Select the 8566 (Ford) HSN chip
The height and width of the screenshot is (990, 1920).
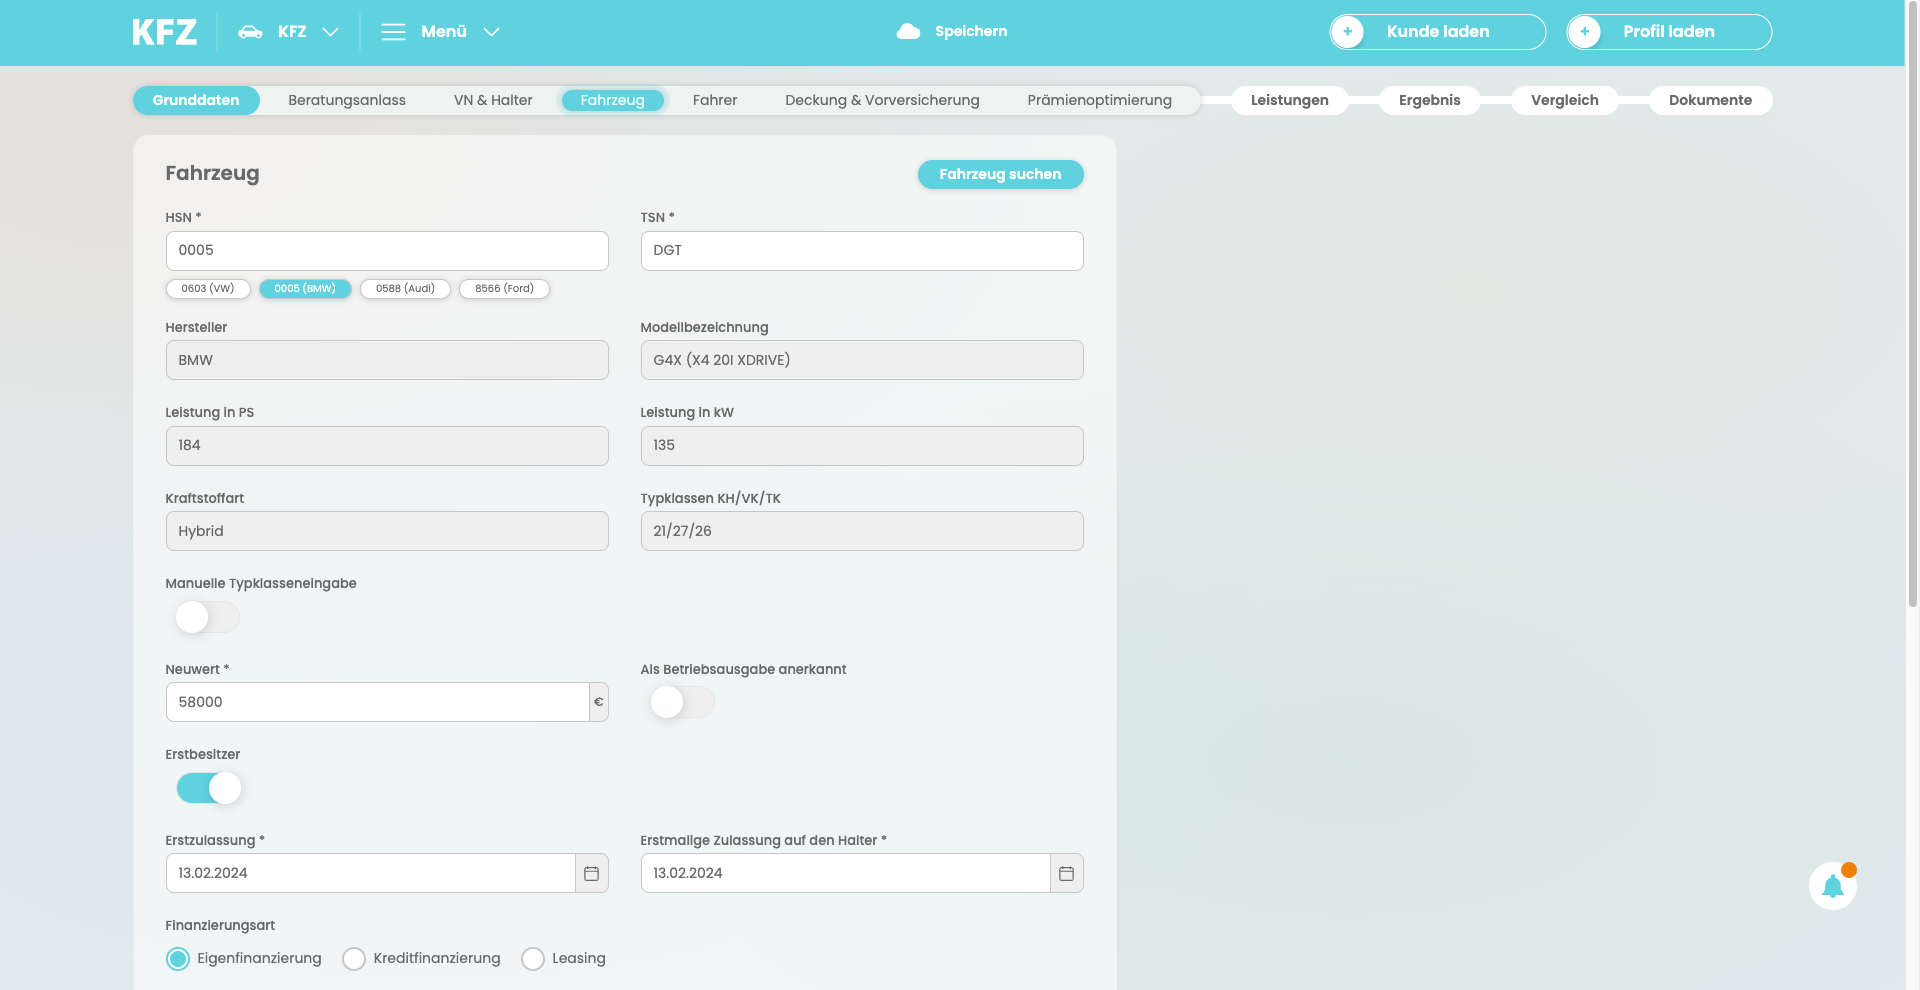[504, 288]
